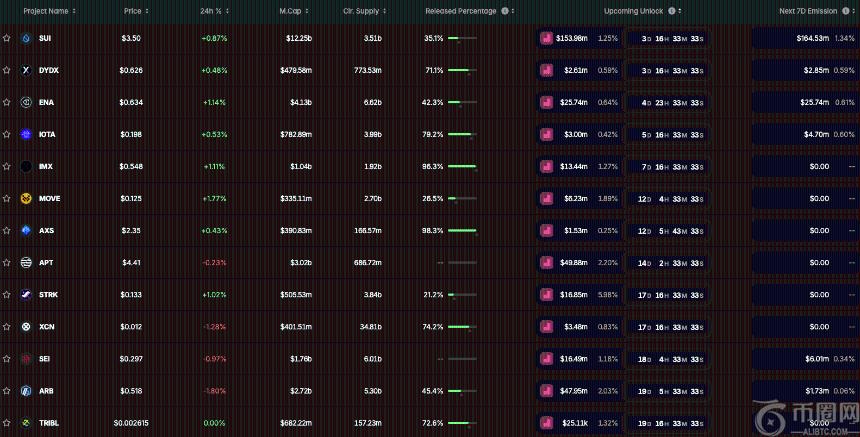This screenshot has width=860, height=437.
Task: Sort by the Project Name header arrow
Action: [x=76, y=11]
